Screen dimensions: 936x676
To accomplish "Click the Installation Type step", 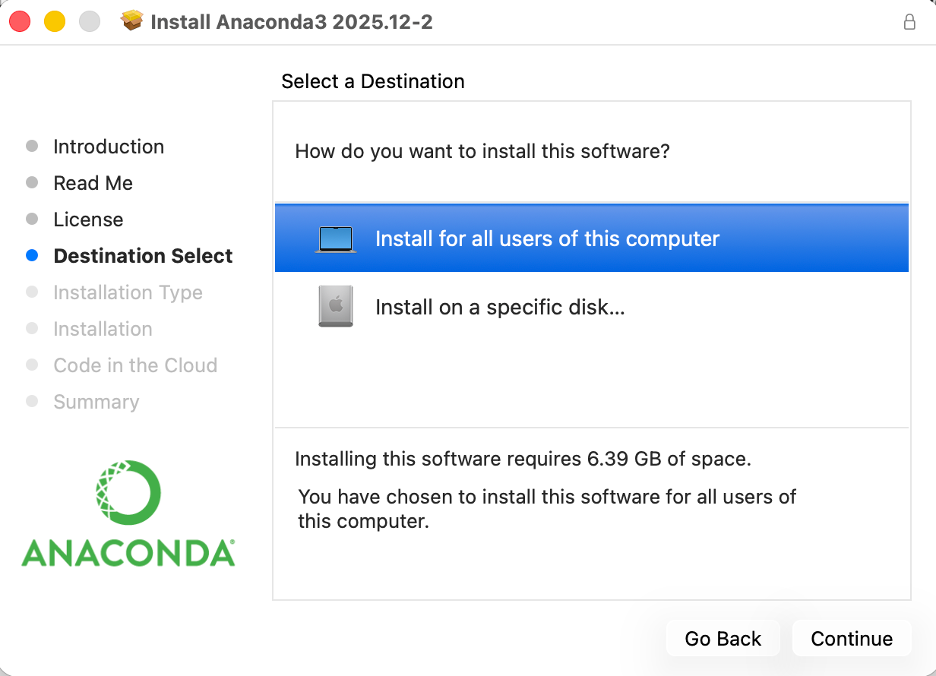I will (128, 293).
